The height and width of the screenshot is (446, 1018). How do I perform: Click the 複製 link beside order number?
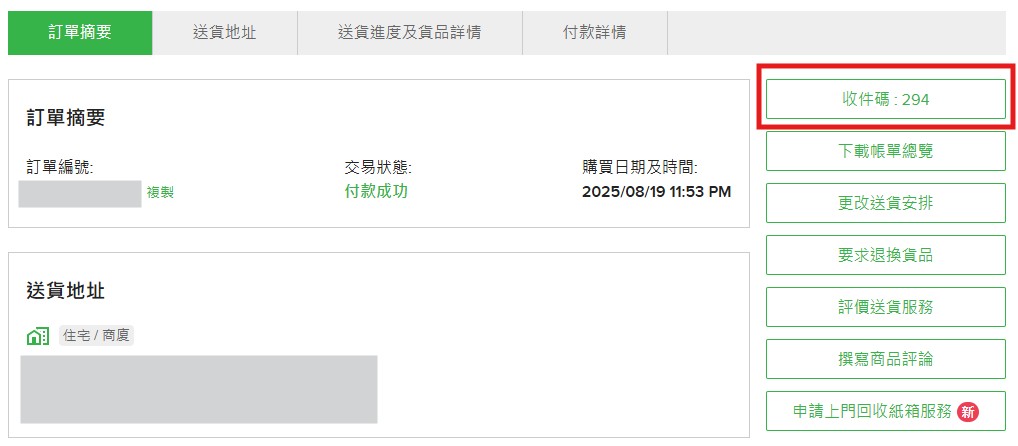[x=160, y=192]
